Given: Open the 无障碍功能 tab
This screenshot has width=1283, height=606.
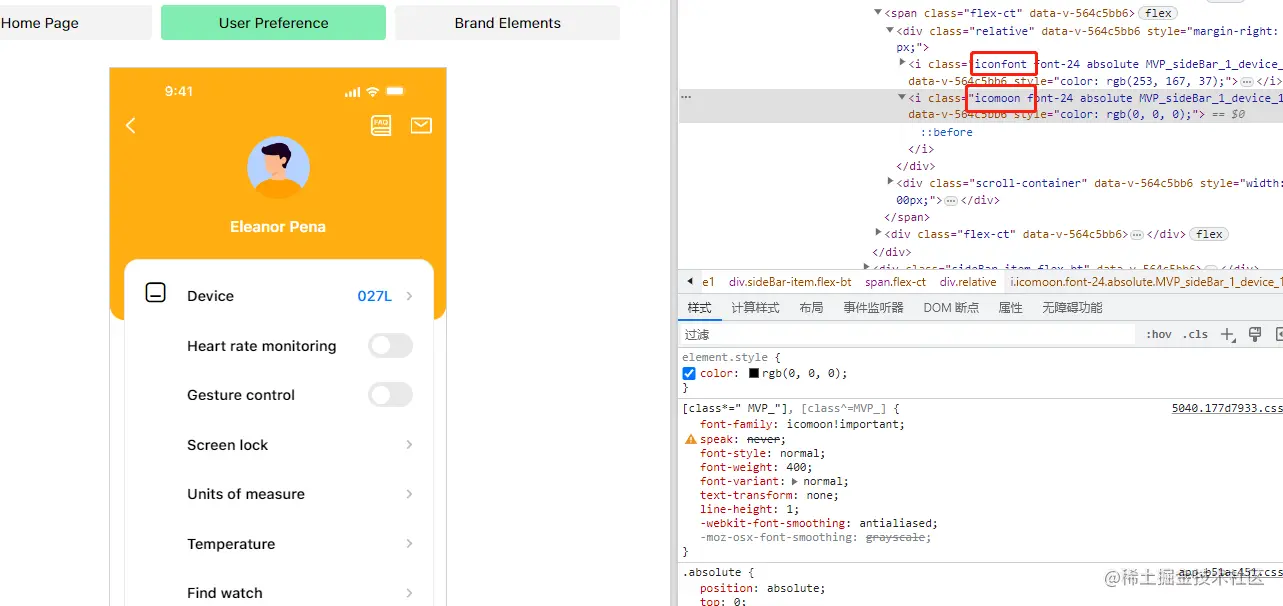Looking at the screenshot, I should tap(1072, 308).
